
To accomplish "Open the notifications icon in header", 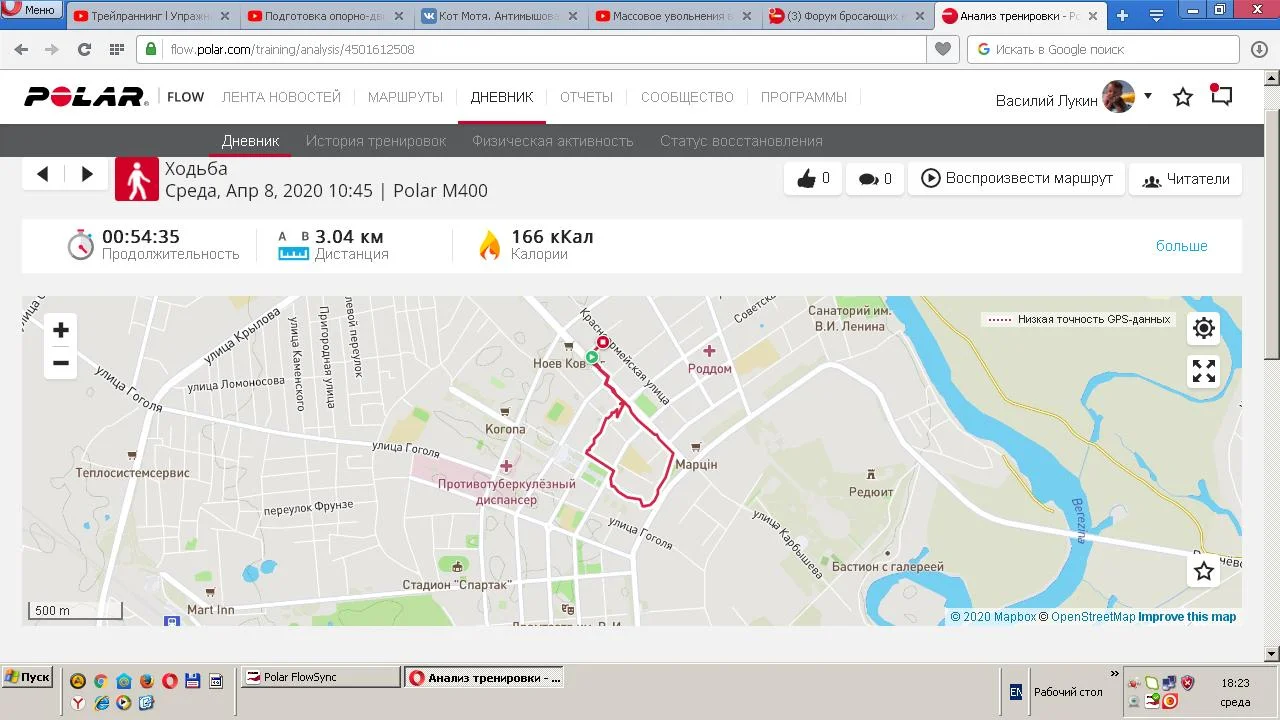I will coord(1221,95).
